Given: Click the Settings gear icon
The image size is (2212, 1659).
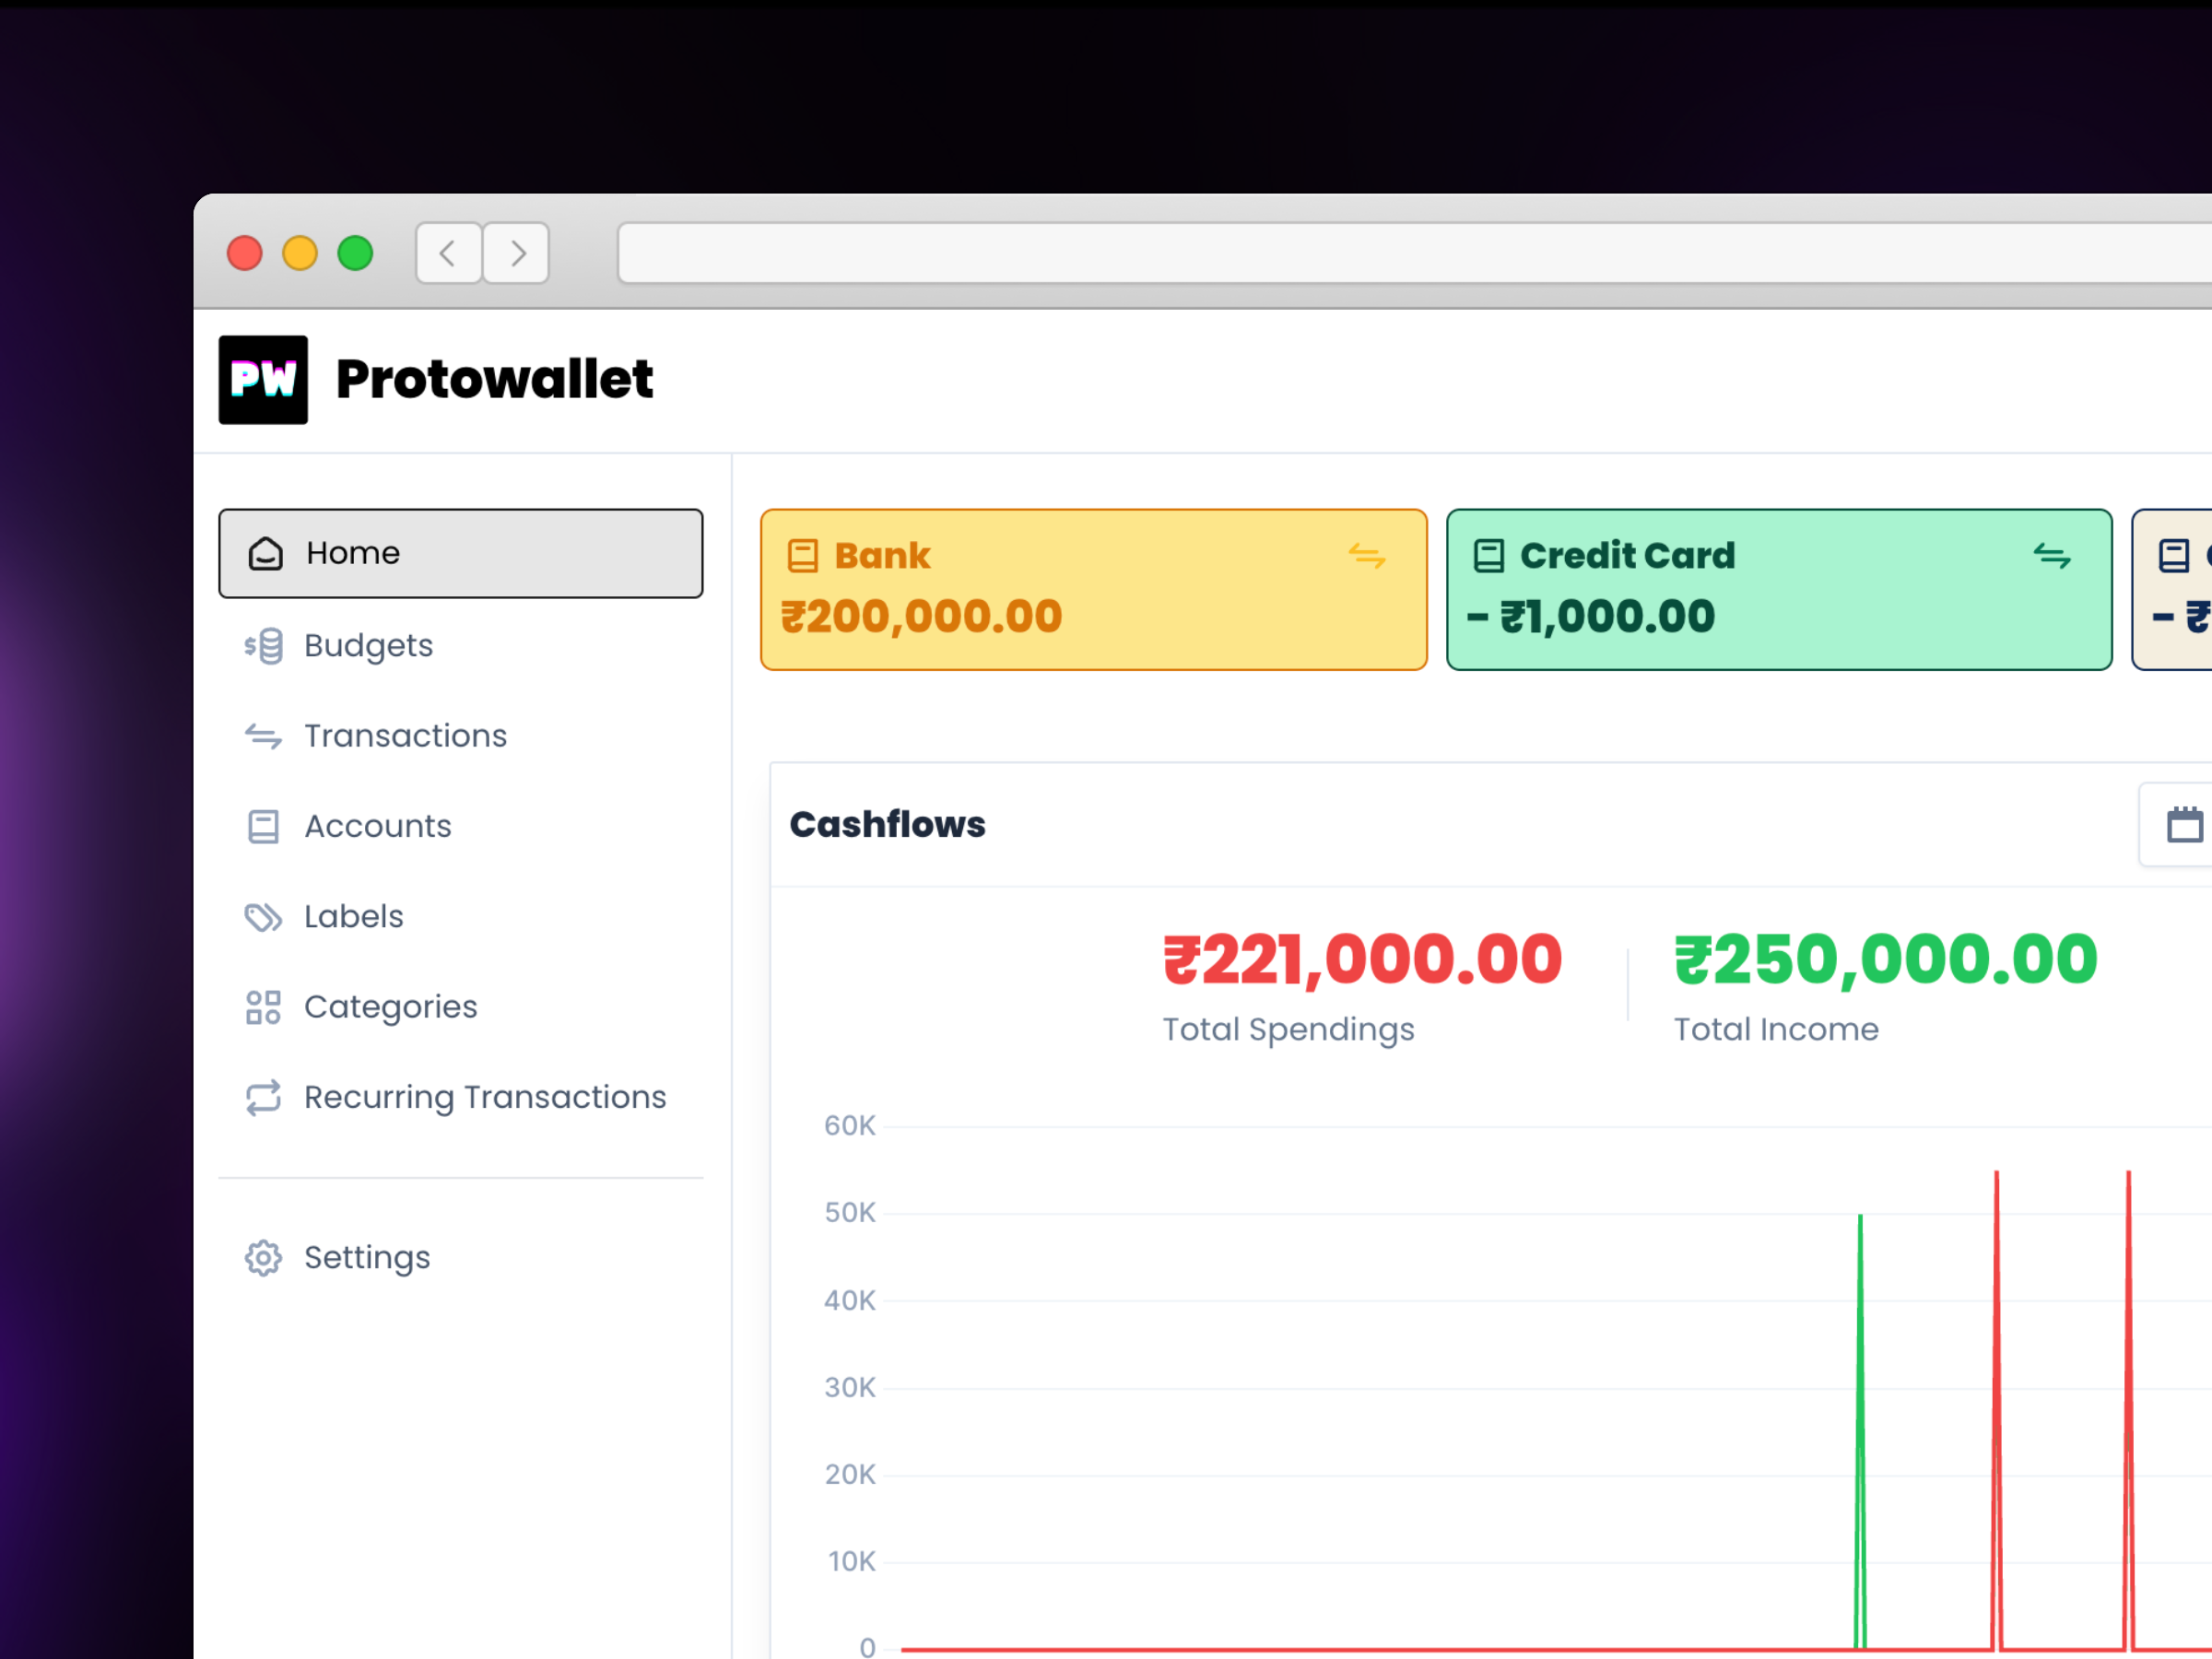Looking at the screenshot, I should 263,1257.
